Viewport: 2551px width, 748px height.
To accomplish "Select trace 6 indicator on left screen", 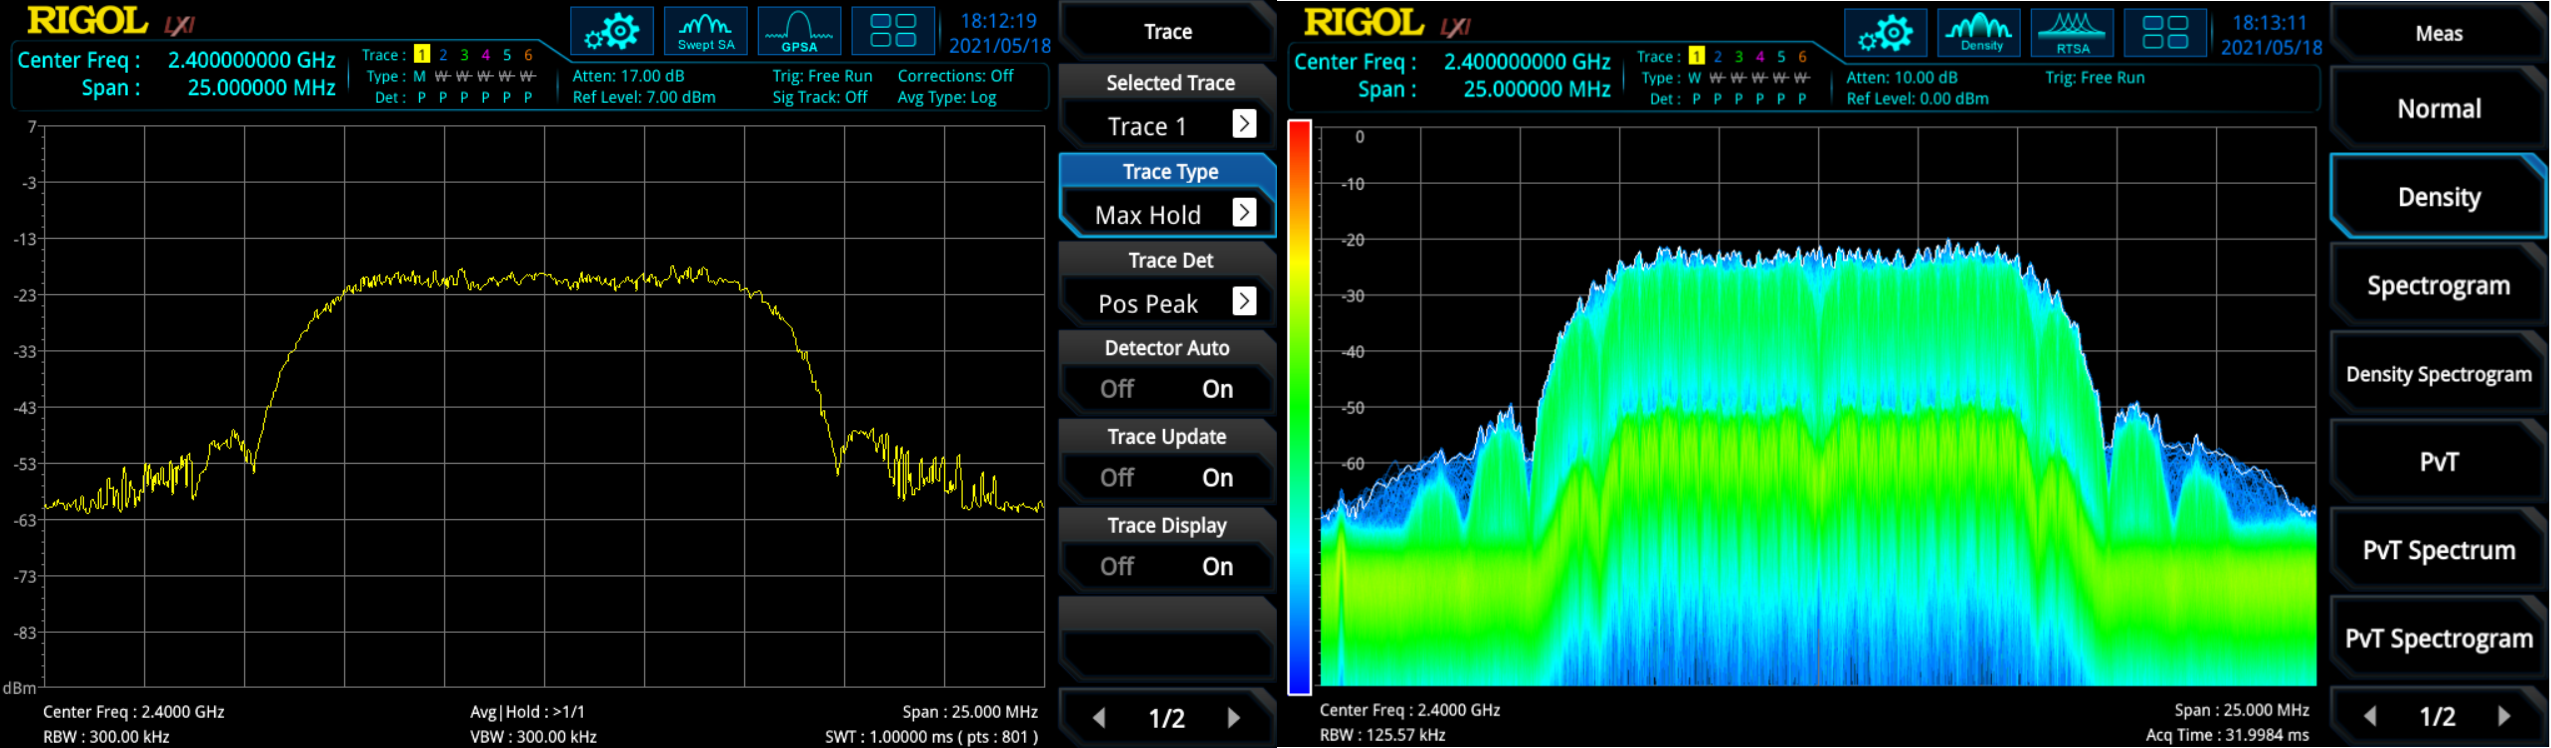I will (528, 55).
